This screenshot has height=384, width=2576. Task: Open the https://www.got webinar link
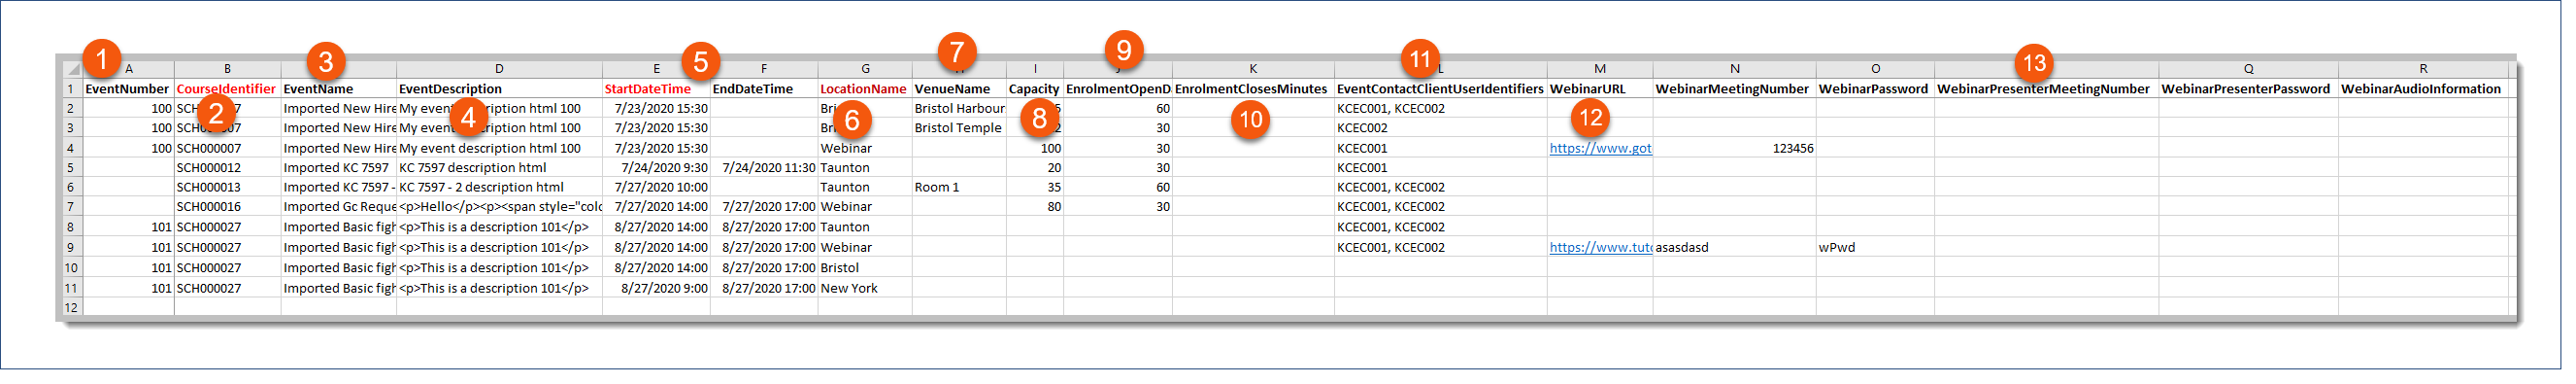pos(1600,148)
